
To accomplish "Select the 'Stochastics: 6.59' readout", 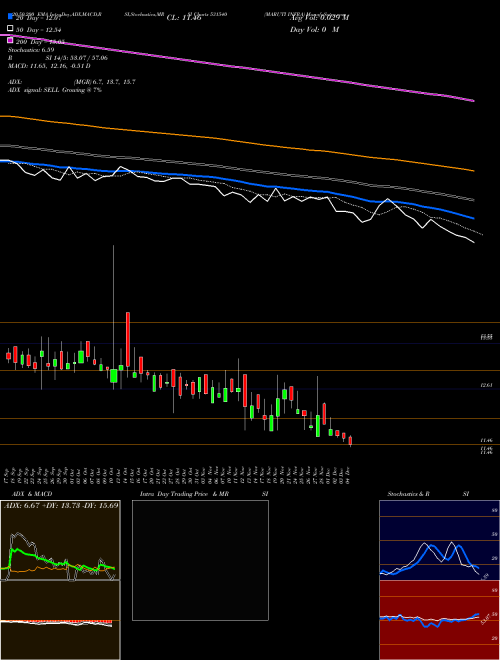I will pos(31,50).
